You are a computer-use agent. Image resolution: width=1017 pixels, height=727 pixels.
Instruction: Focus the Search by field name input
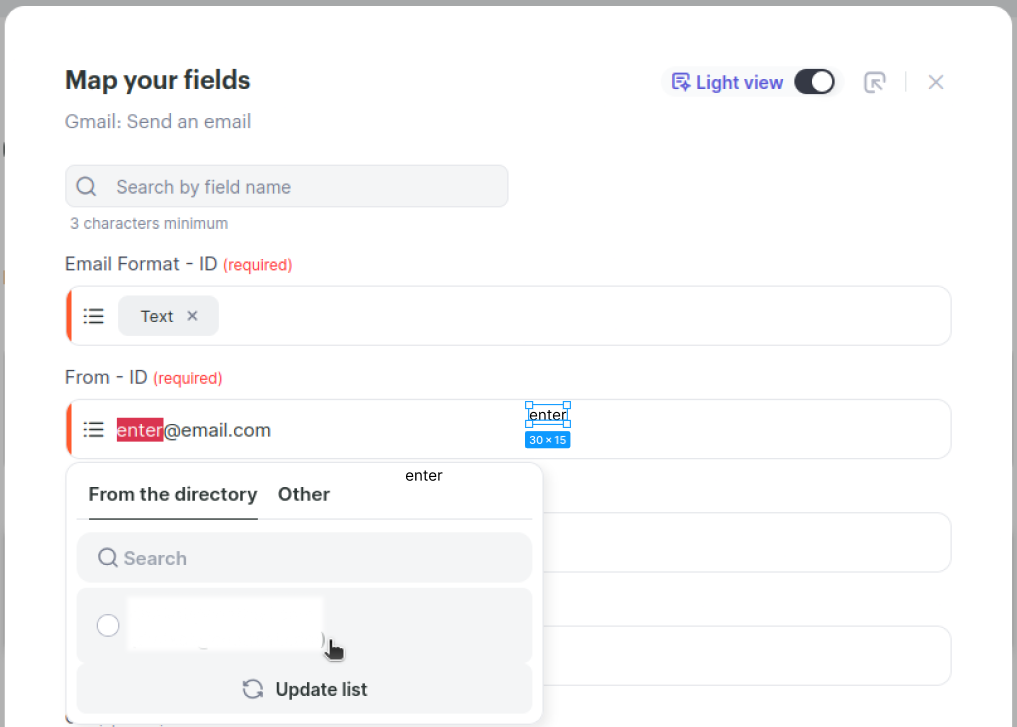[x=300, y=187]
